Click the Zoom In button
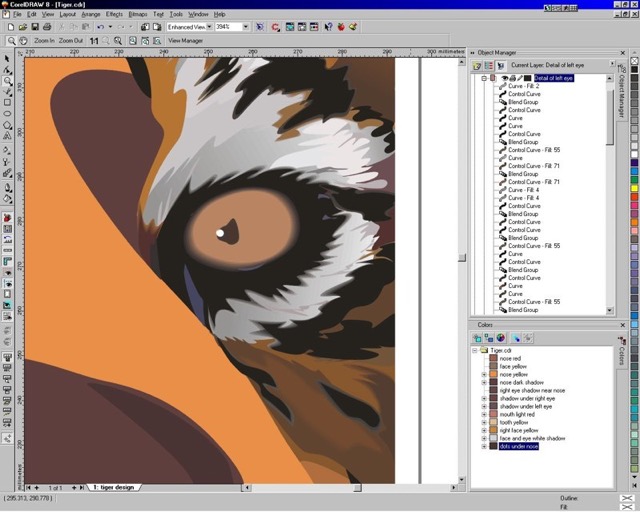This screenshot has height=512, width=640. click(44, 40)
